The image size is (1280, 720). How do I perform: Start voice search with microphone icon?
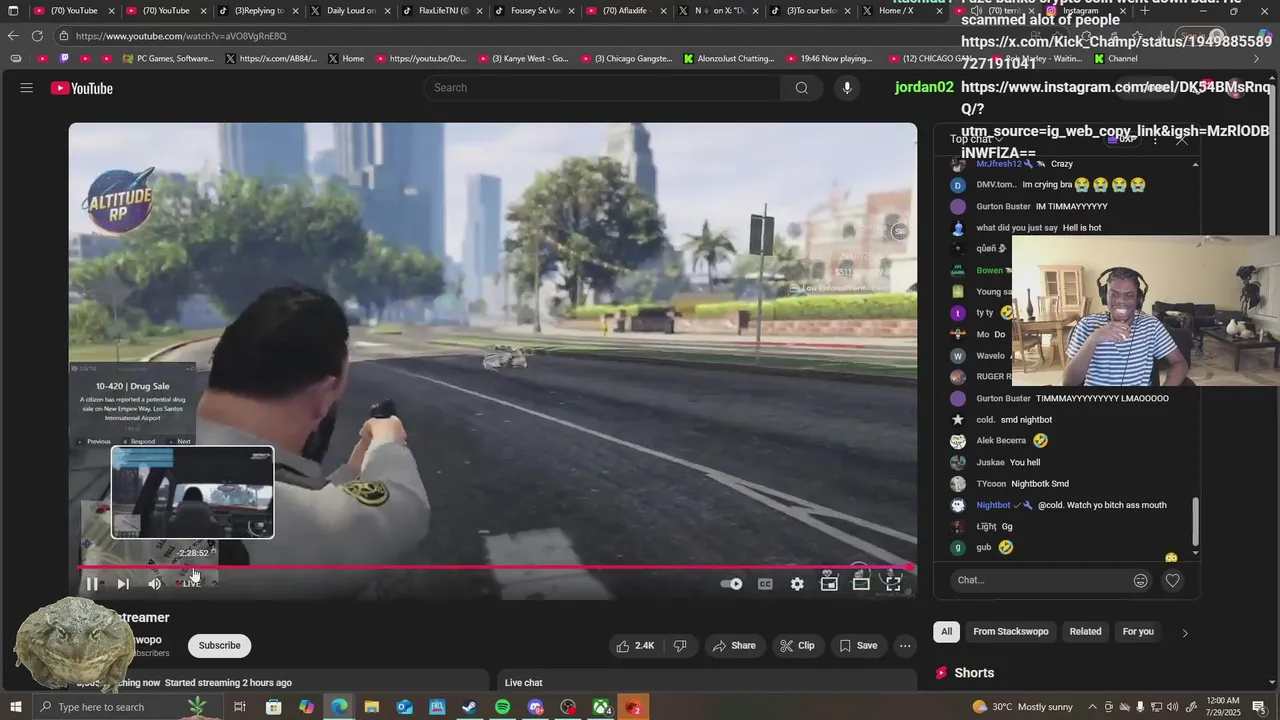pyautogui.click(x=847, y=88)
